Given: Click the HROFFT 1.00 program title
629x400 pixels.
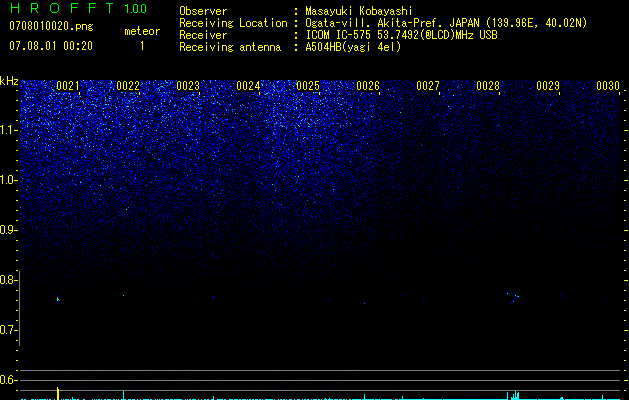Looking at the screenshot, I should [78, 8].
